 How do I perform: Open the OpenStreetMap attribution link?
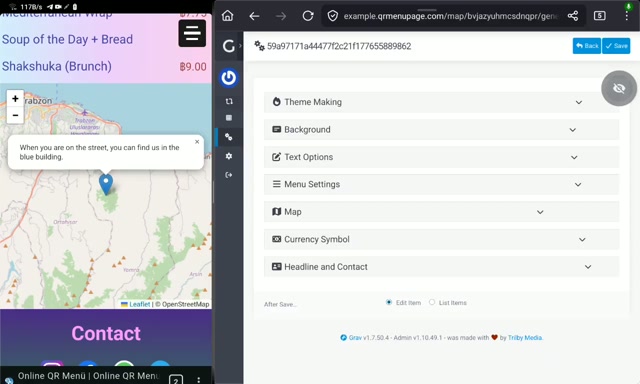click(x=185, y=304)
